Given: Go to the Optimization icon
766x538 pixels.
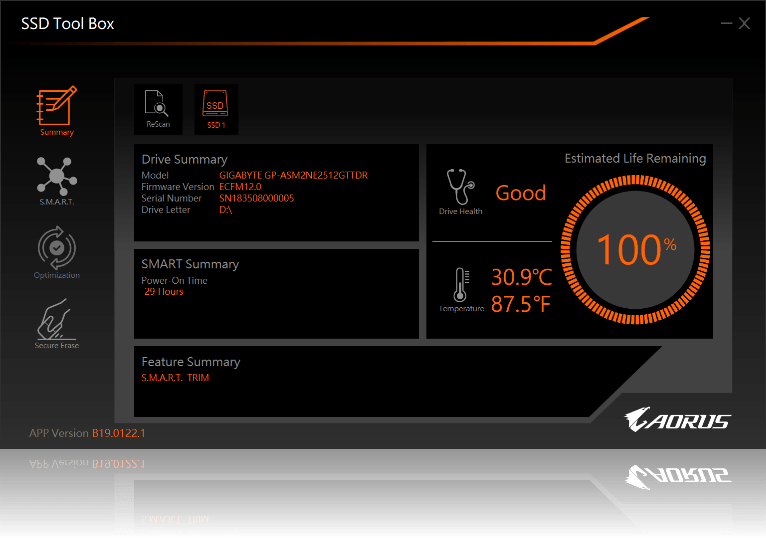Looking at the screenshot, I should tap(57, 250).
